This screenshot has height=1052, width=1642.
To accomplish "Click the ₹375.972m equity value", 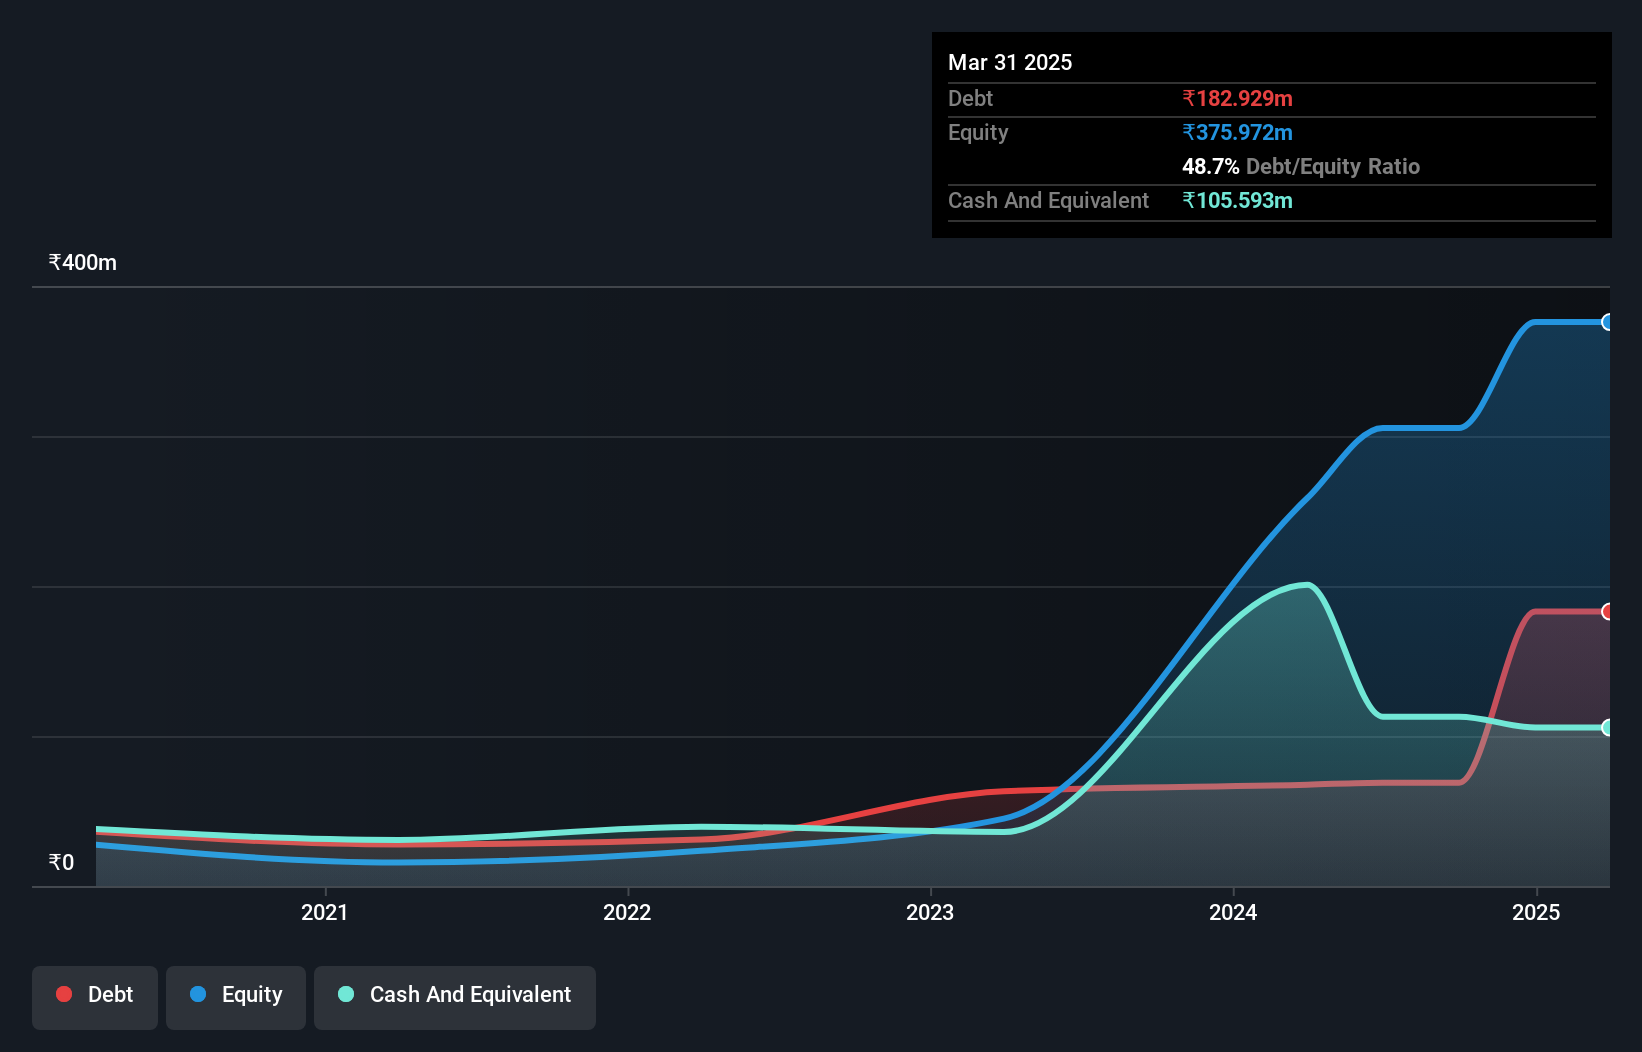I will 1237,132.
